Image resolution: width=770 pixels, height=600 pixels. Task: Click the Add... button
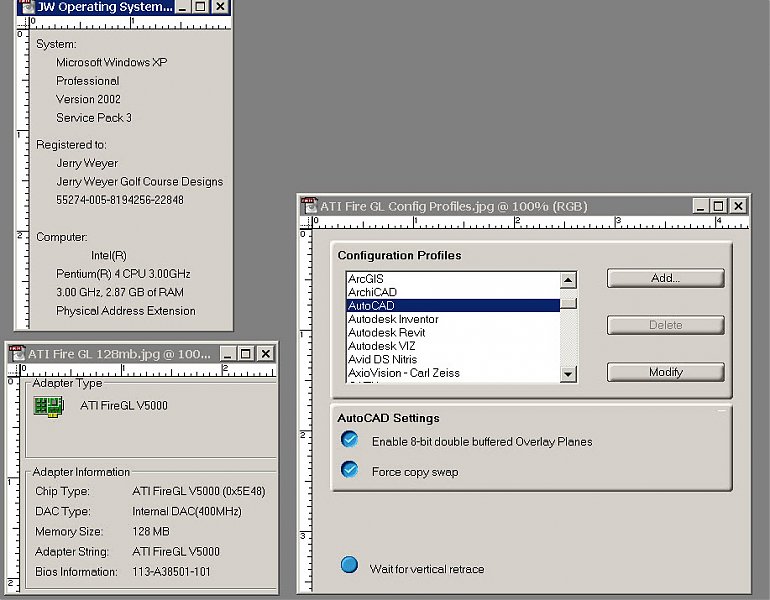click(x=665, y=278)
